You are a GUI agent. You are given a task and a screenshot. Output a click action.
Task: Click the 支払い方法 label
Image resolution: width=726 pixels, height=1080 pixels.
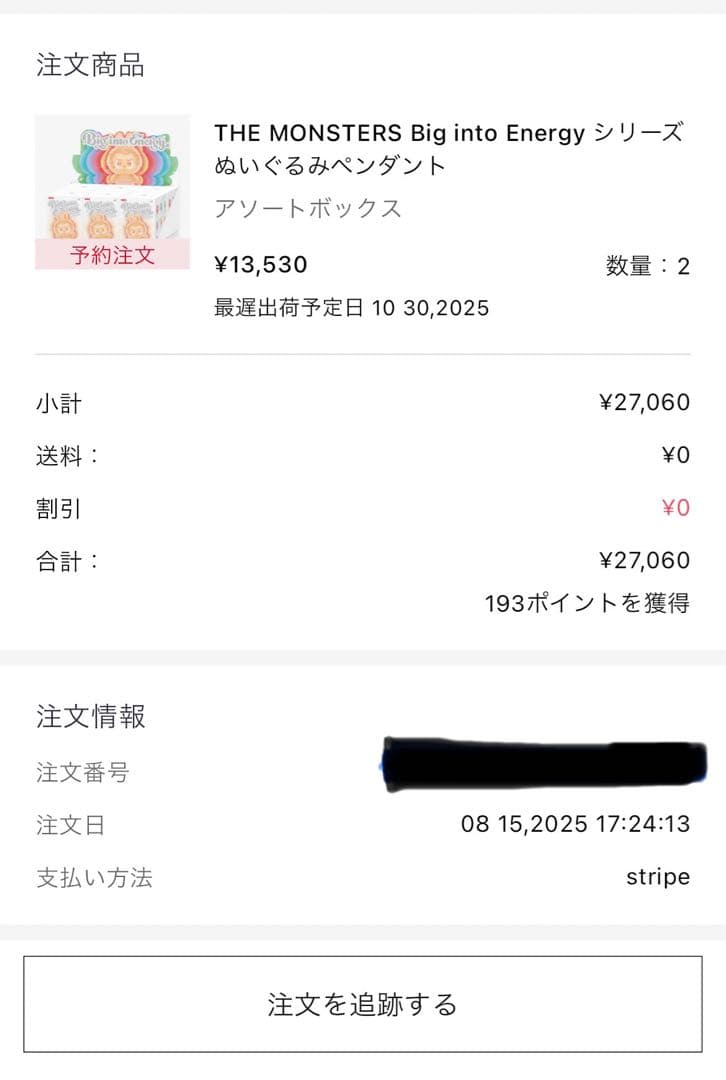click(x=94, y=878)
